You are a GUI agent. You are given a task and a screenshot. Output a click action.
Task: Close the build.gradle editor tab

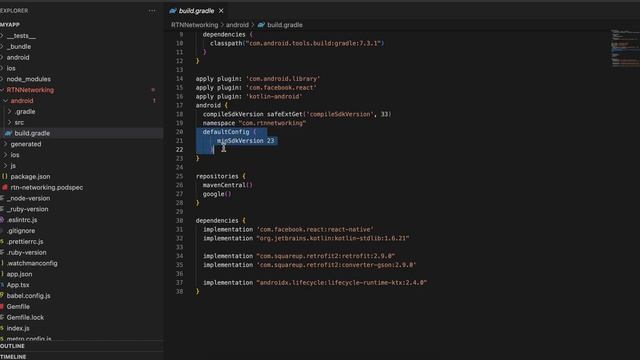tap(221, 11)
